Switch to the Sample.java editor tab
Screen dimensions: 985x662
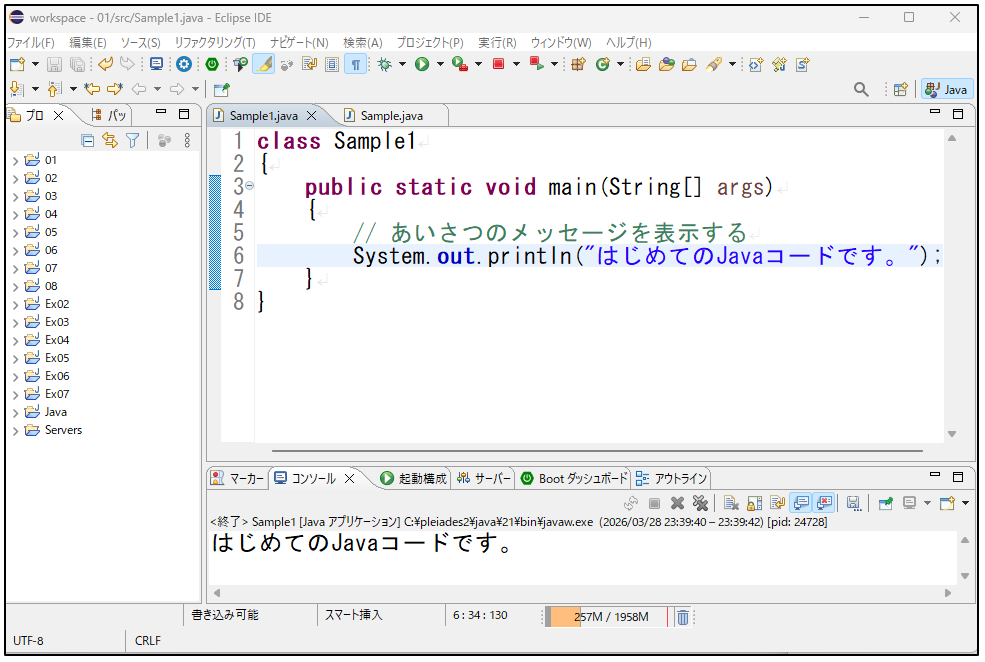click(391, 116)
